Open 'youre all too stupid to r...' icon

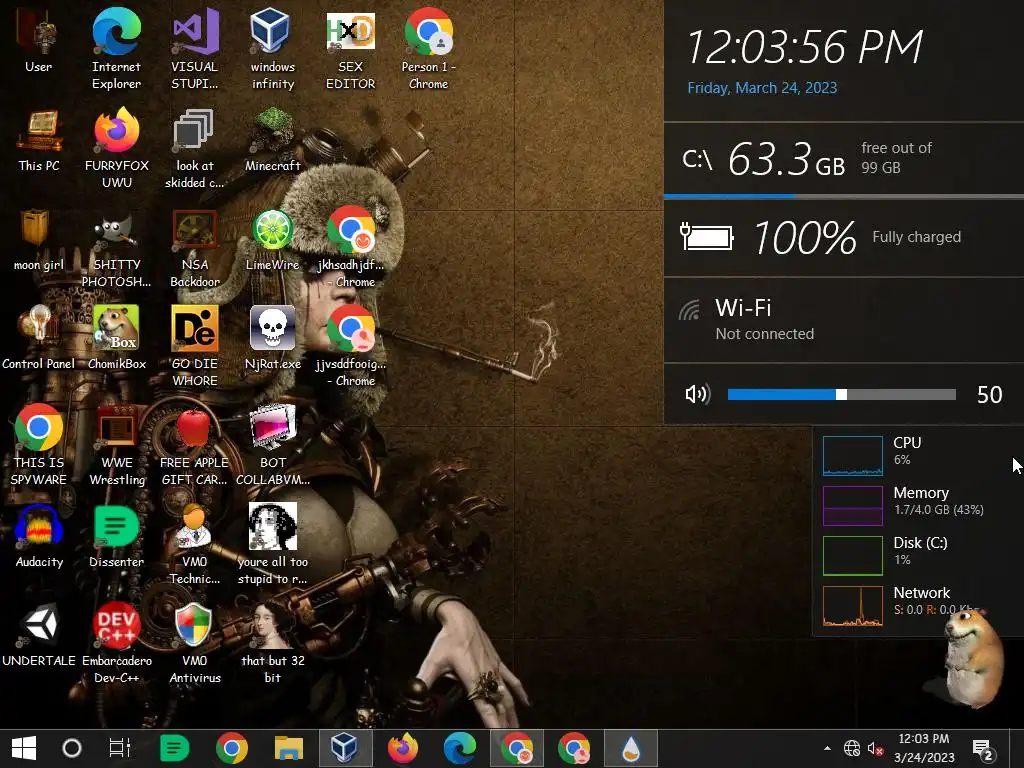tap(272, 544)
